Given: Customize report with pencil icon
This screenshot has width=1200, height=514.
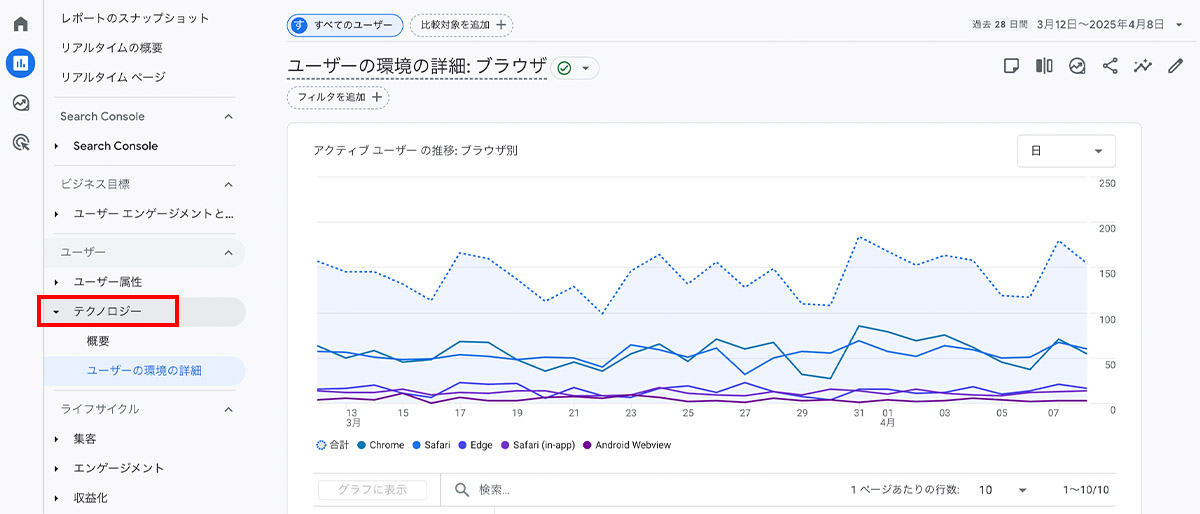Looking at the screenshot, I should 1176,66.
